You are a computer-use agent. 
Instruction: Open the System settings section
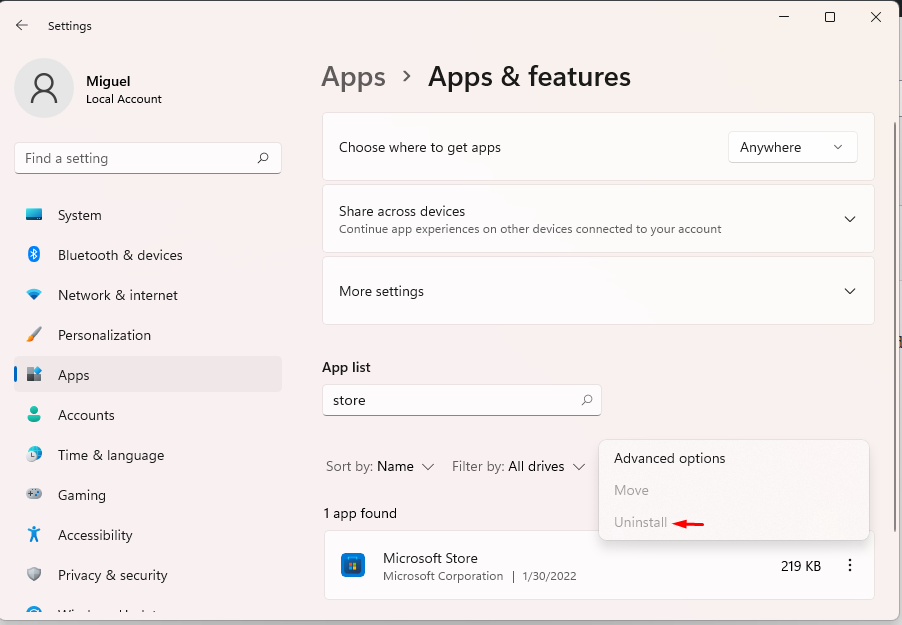click(x=79, y=214)
